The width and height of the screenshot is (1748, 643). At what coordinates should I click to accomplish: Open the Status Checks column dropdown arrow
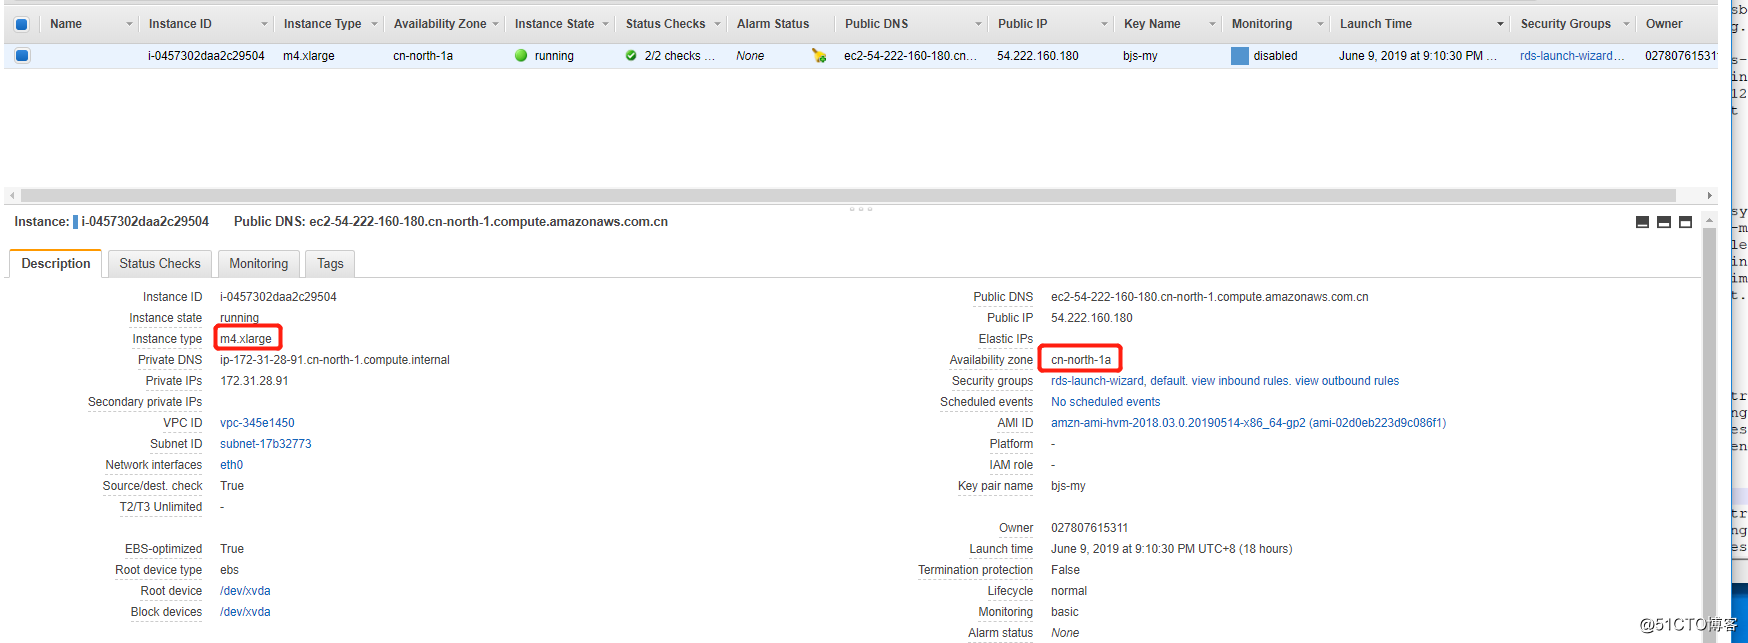click(717, 24)
